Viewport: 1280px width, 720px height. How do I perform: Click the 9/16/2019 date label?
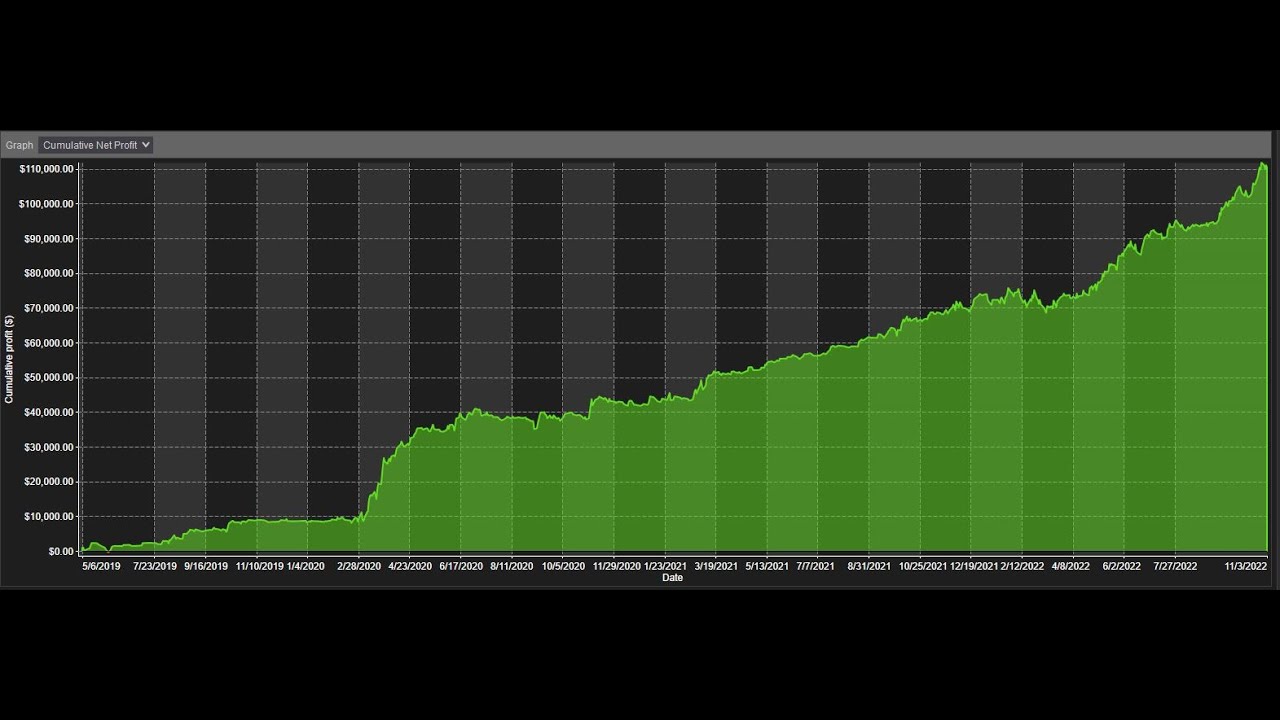tap(206, 566)
